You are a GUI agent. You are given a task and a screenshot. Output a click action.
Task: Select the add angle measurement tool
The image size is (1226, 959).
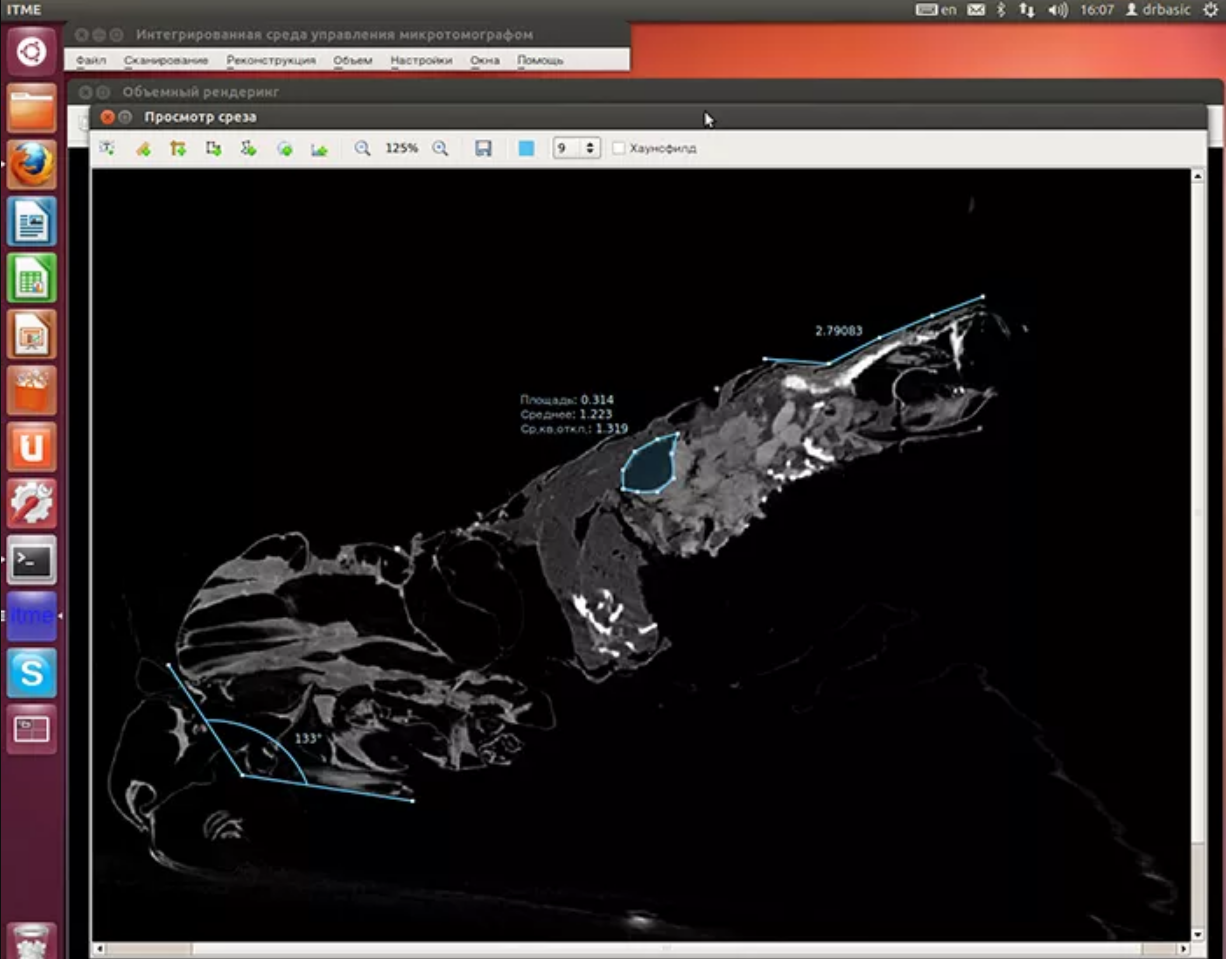178,148
